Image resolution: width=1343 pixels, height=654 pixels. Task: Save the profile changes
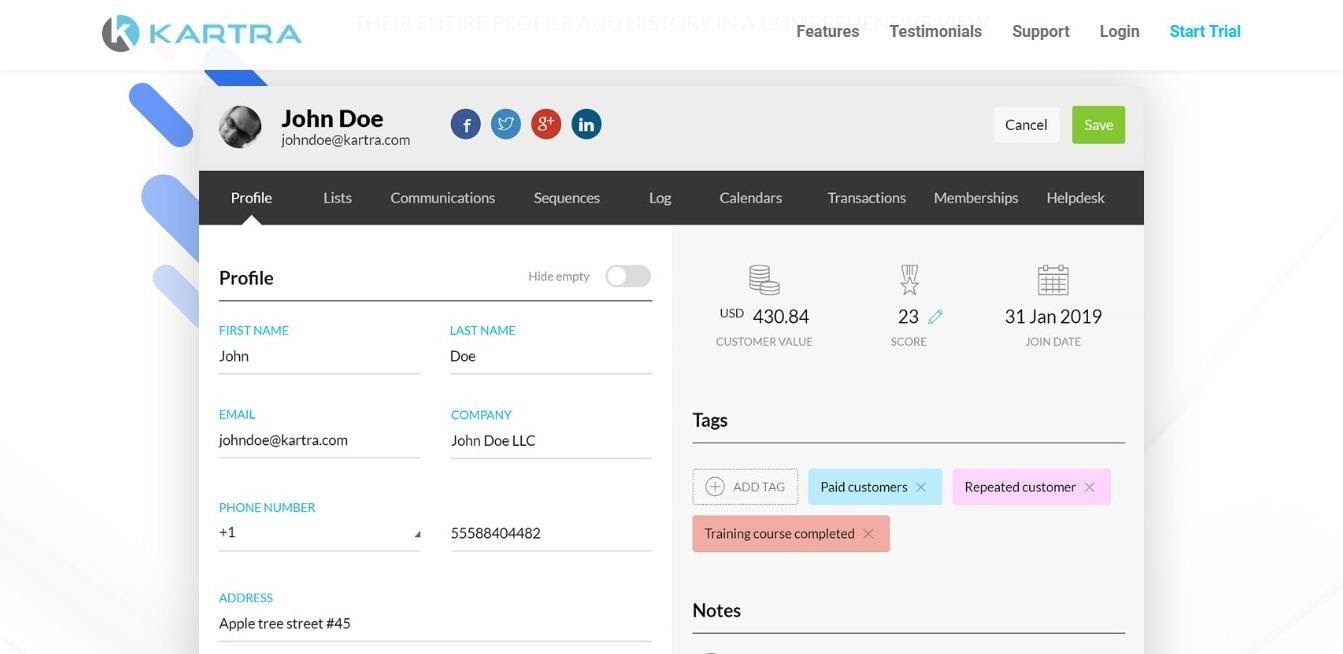point(1098,125)
